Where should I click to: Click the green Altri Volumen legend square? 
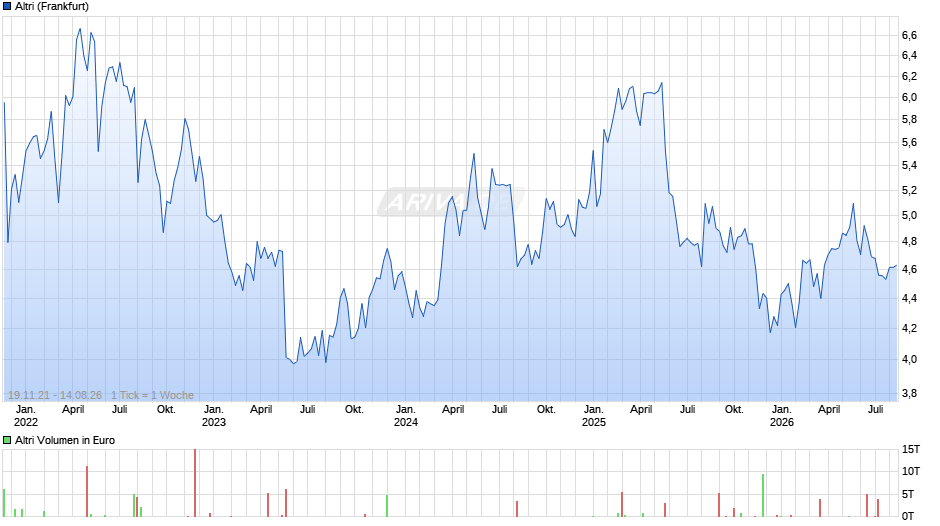click(x=7, y=440)
